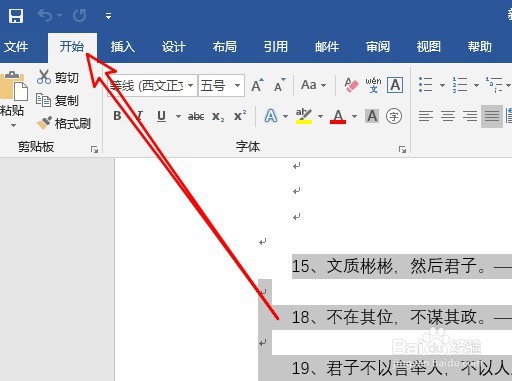
Task: Click Clear All Formatting eraser icon
Action: tap(351, 85)
